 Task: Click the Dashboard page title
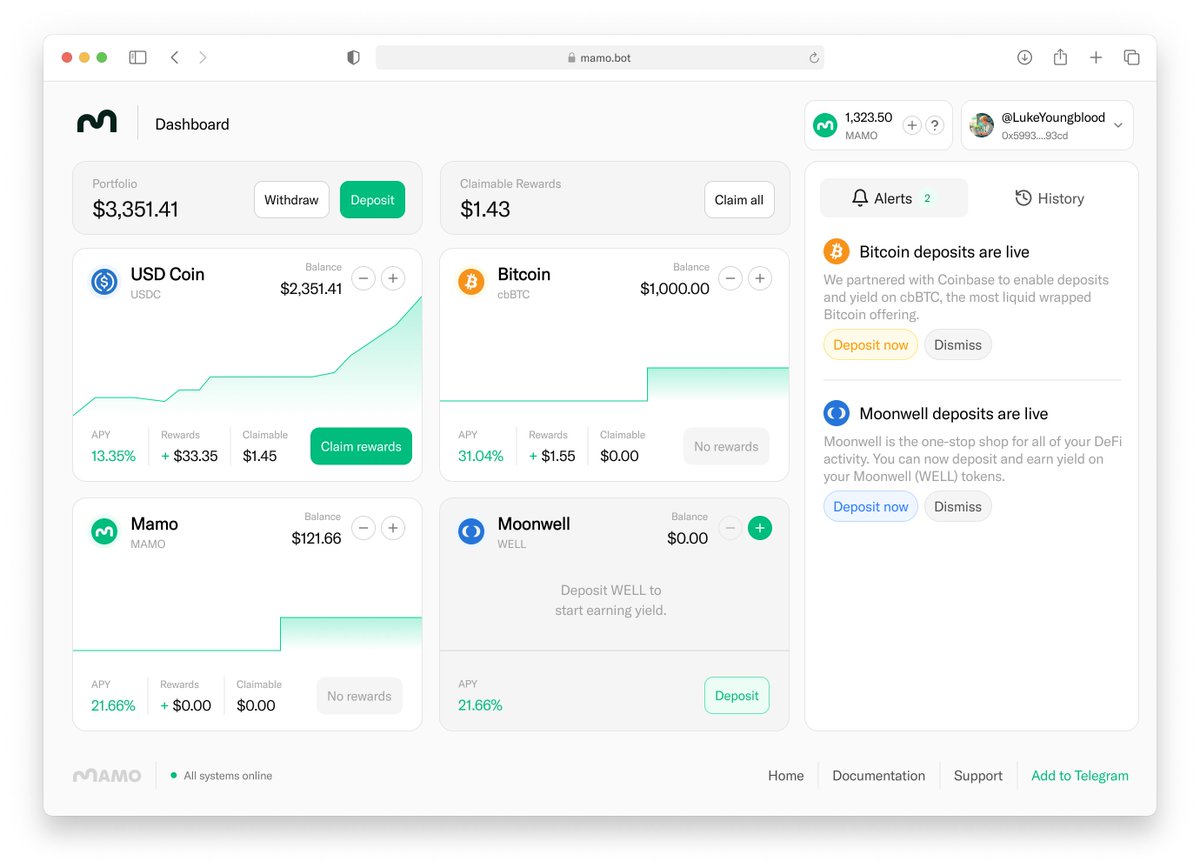[192, 124]
